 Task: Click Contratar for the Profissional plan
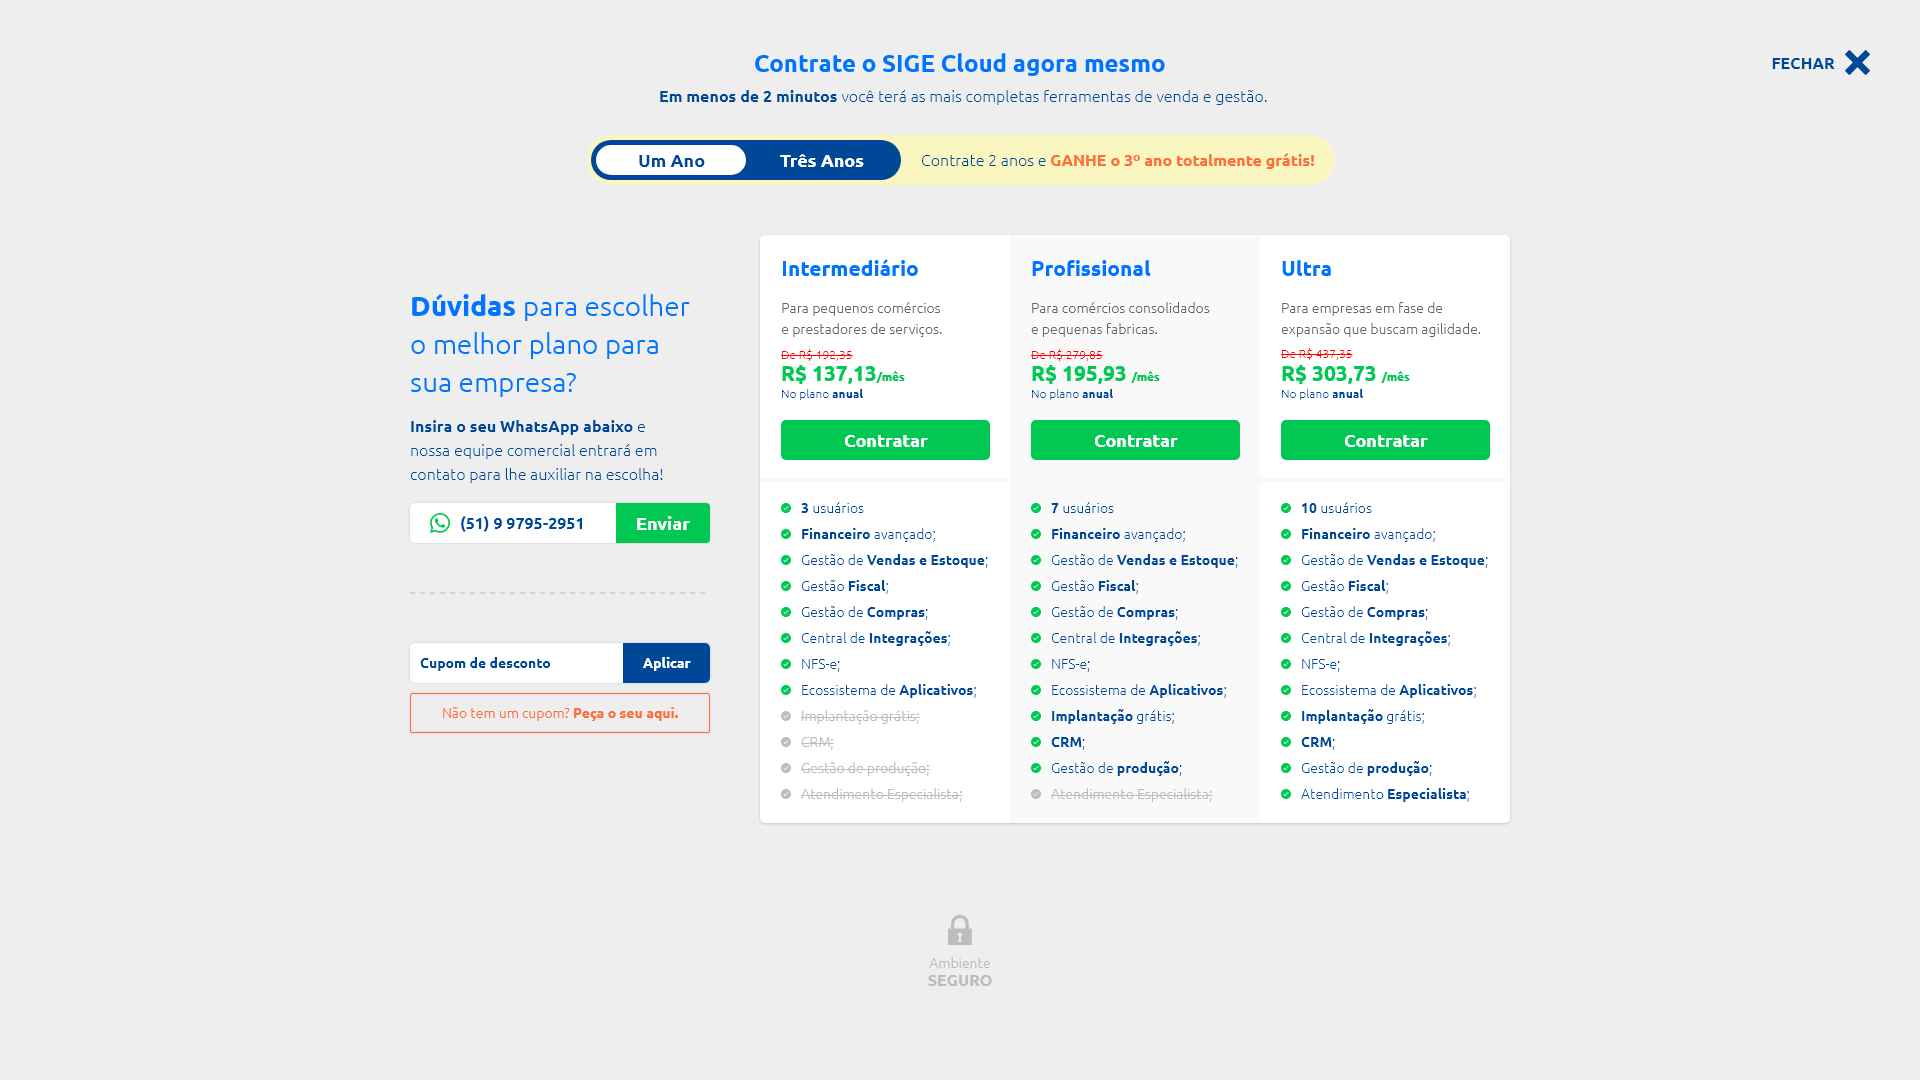coord(1135,440)
